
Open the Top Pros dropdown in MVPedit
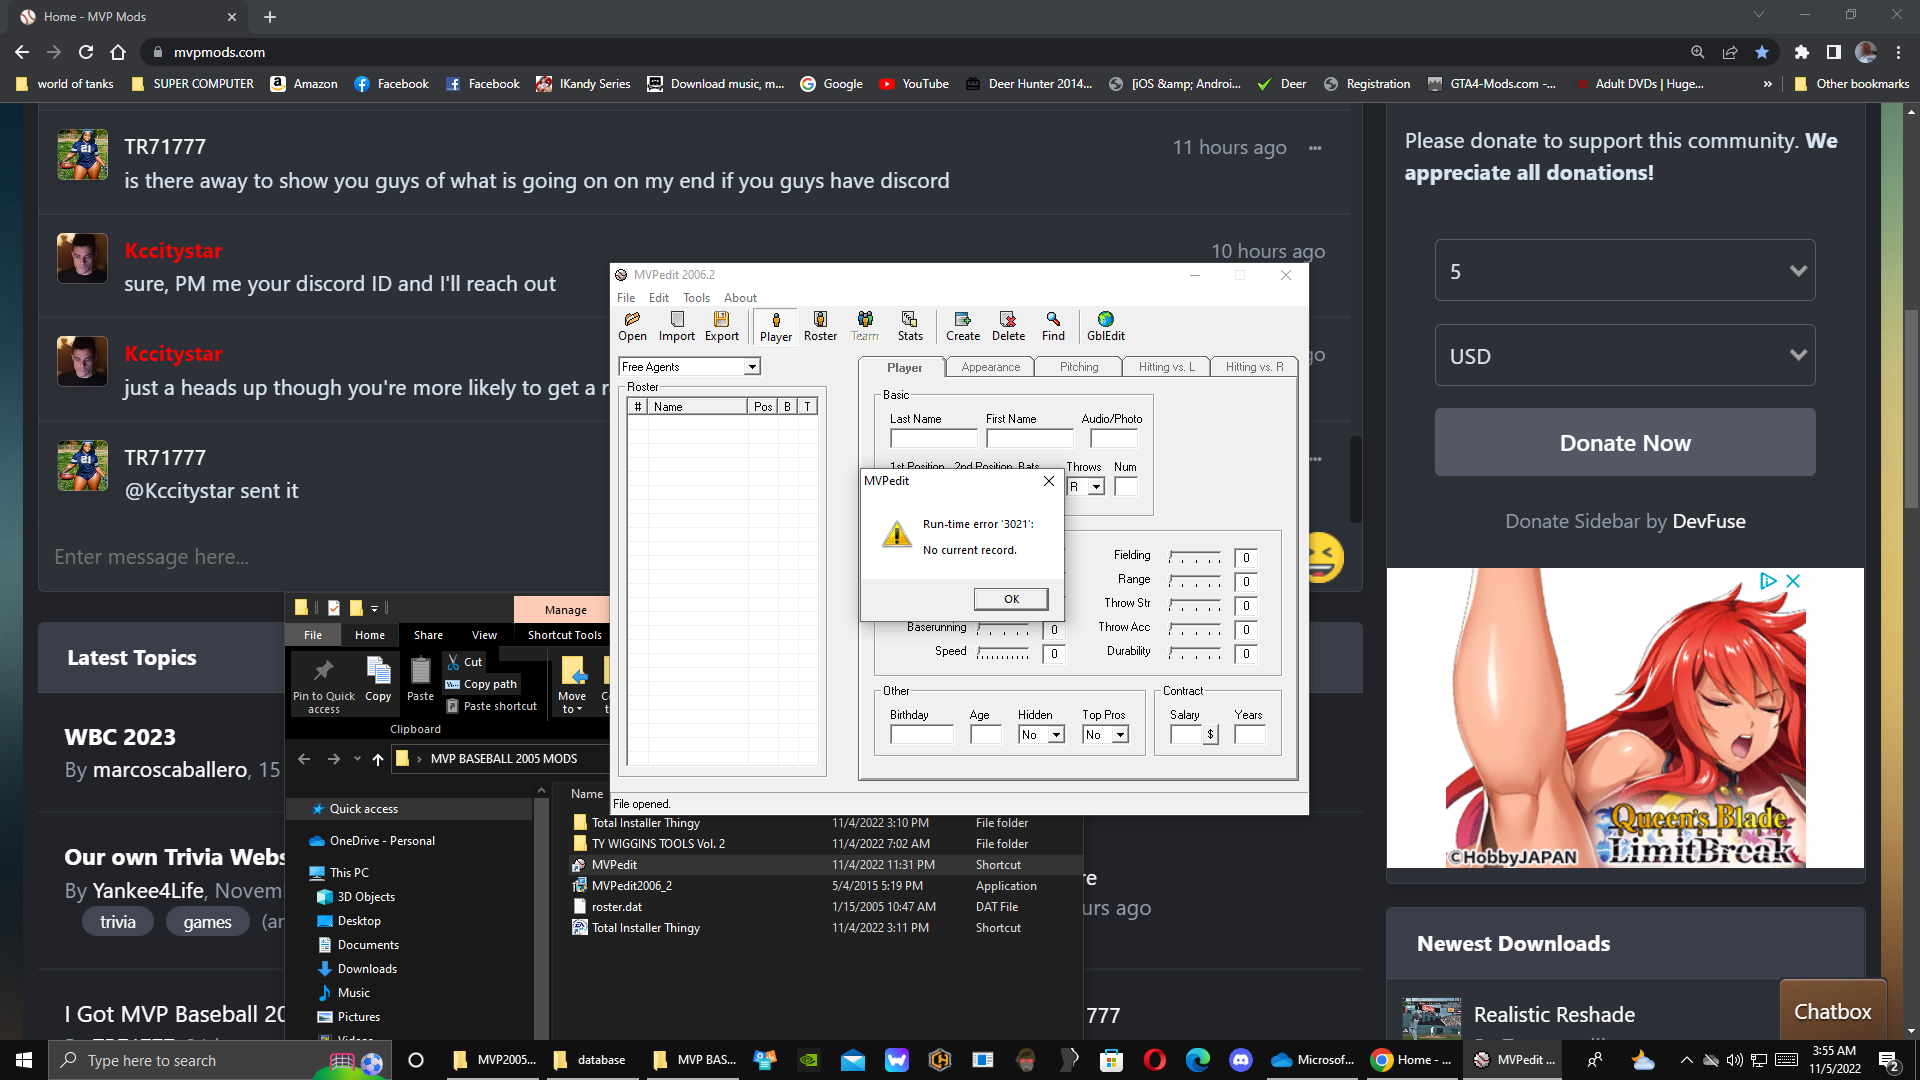tap(1121, 735)
